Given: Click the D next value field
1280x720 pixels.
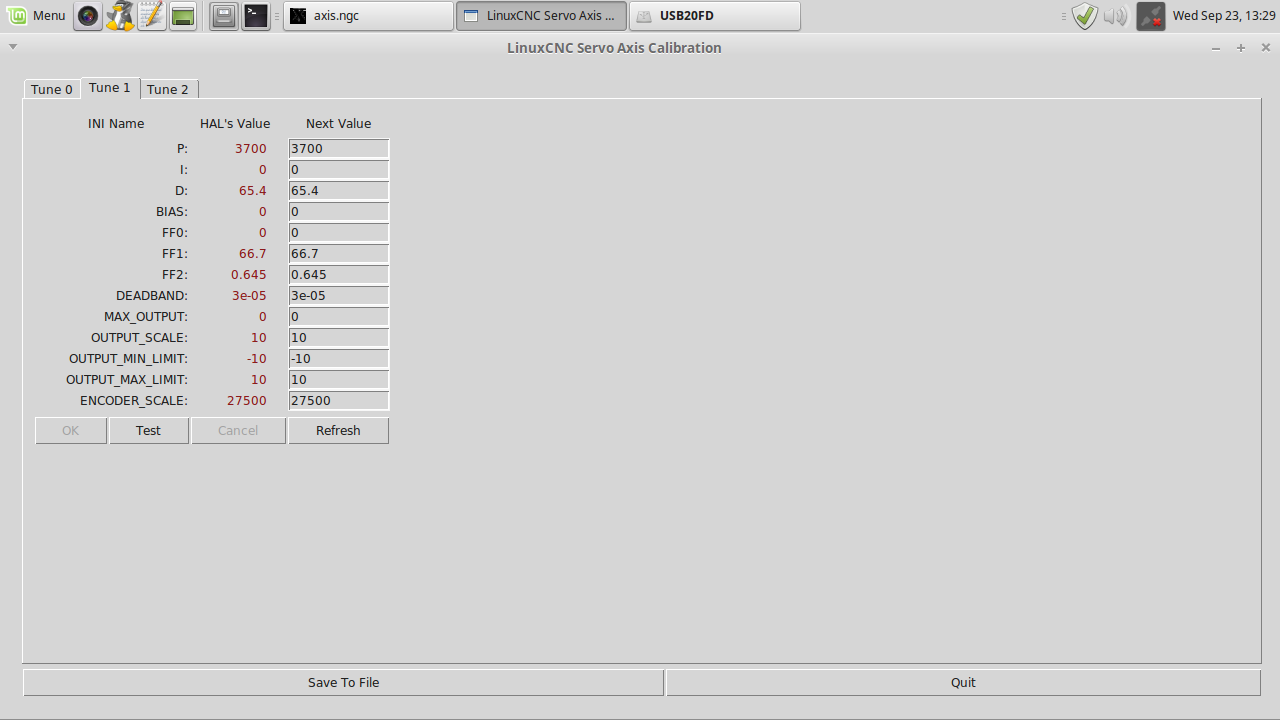Looking at the screenshot, I should pos(339,190).
